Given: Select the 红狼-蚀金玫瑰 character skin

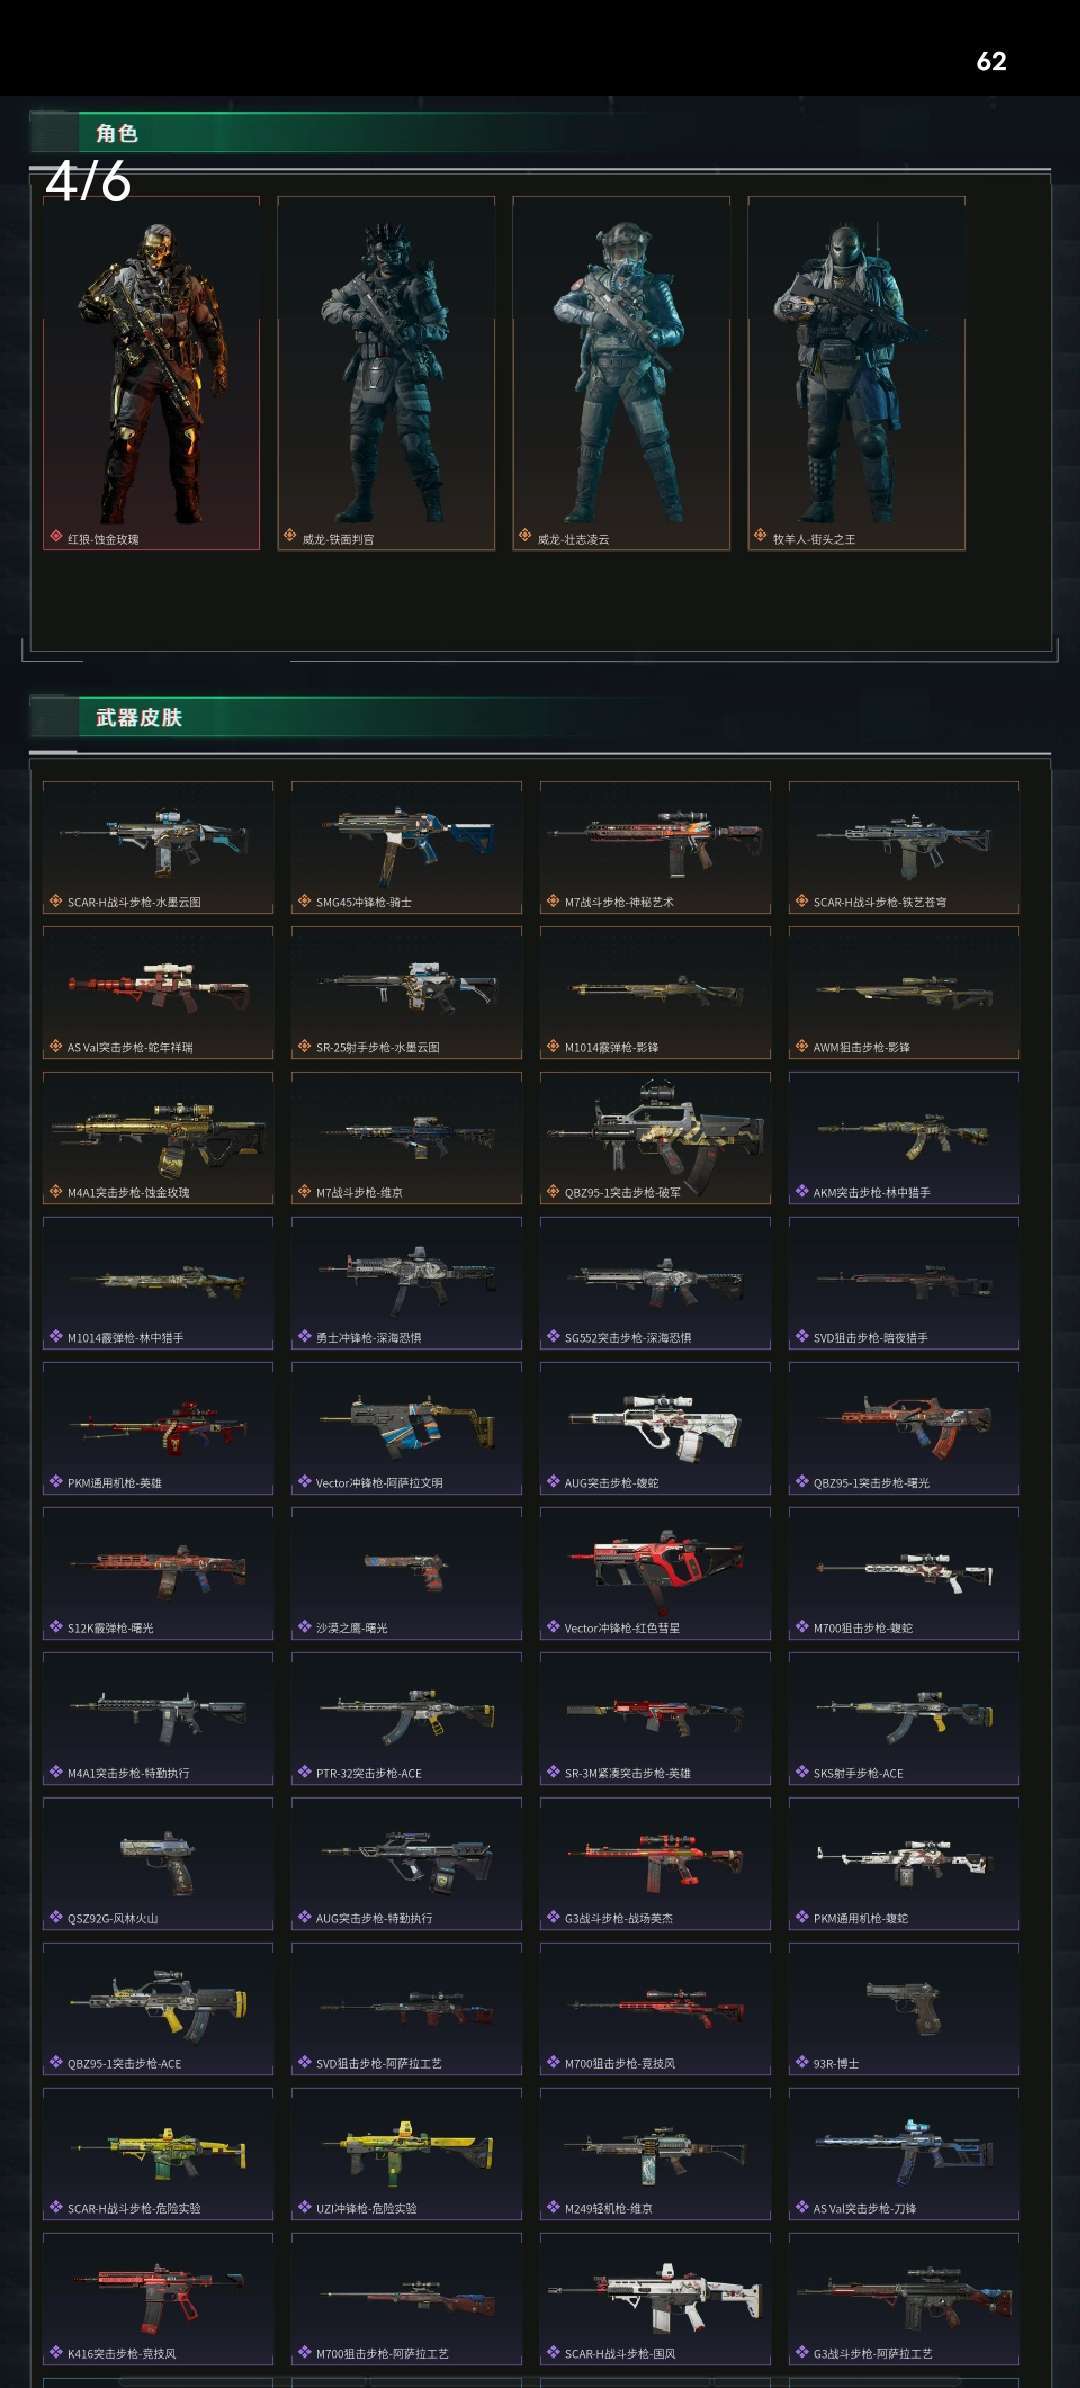Looking at the screenshot, I should click(151, 373).
